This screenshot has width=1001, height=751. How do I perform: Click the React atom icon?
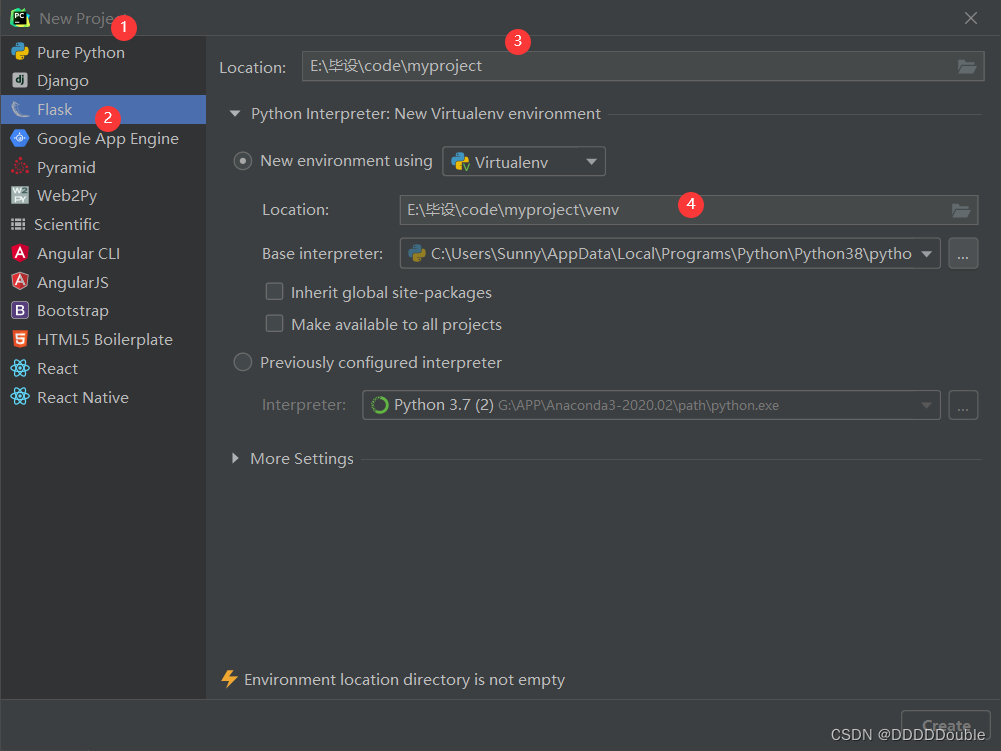20,368
